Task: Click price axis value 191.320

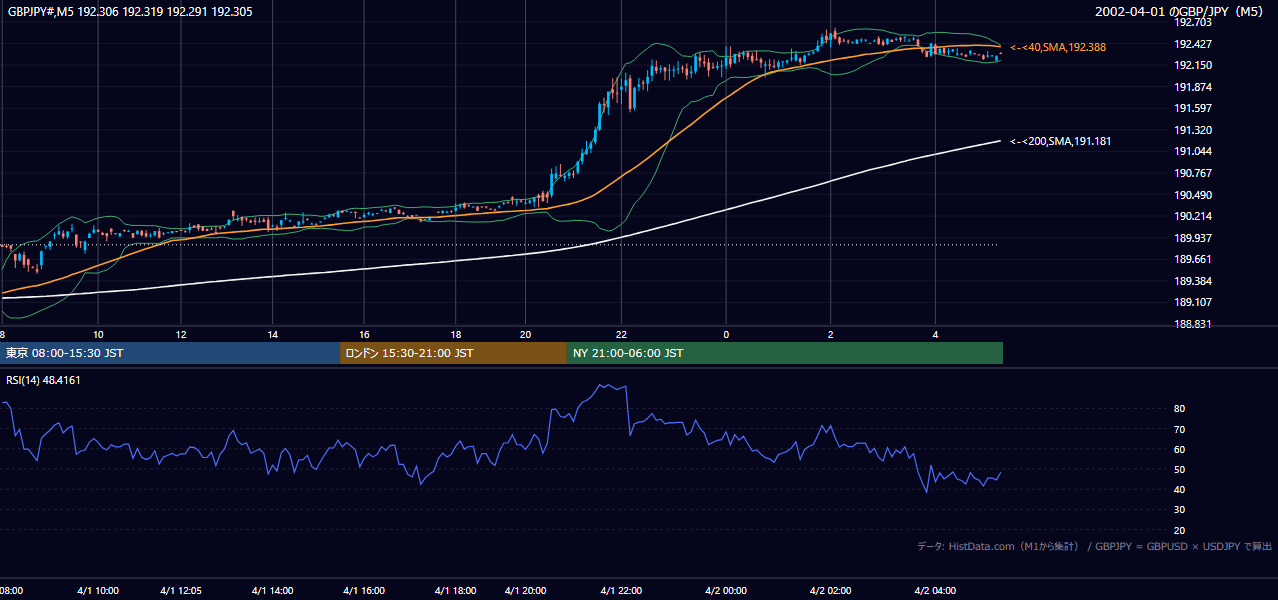Action: point(1193,130)
